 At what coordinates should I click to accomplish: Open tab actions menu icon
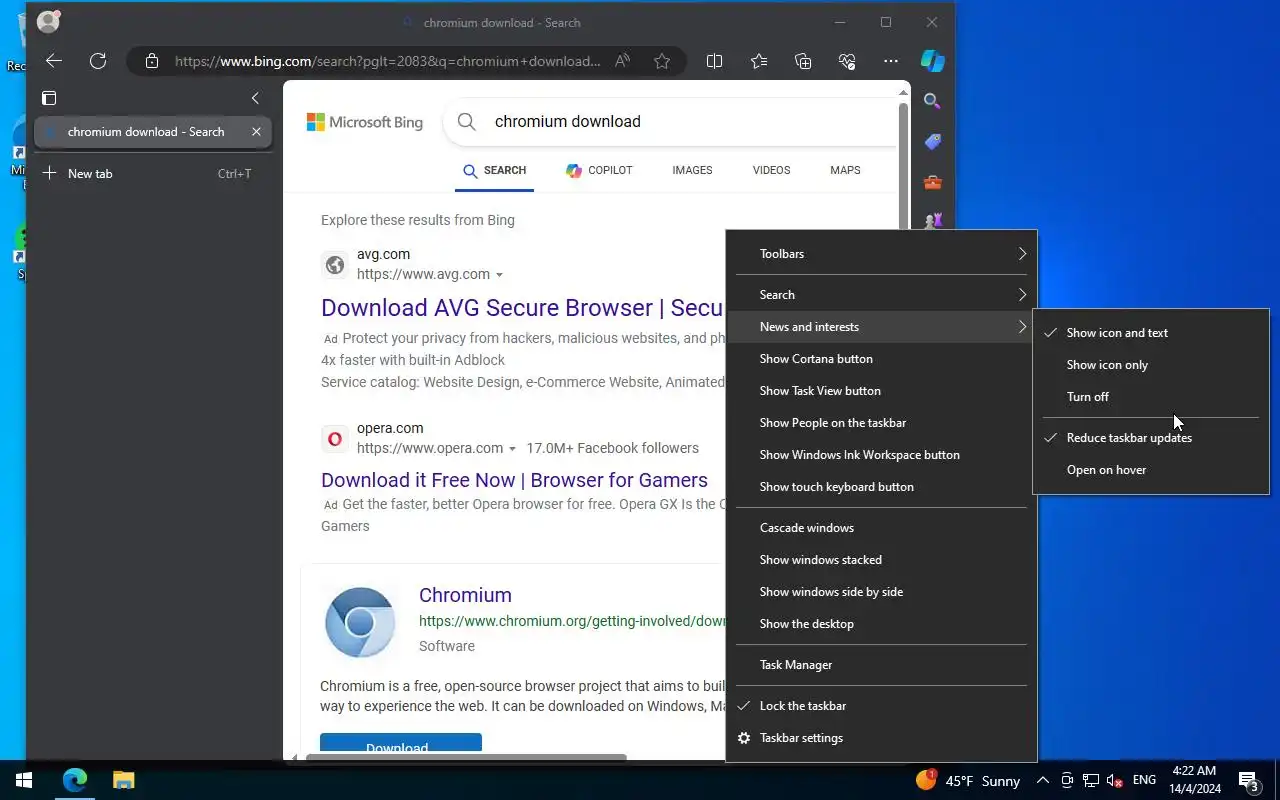click(48, 98)
